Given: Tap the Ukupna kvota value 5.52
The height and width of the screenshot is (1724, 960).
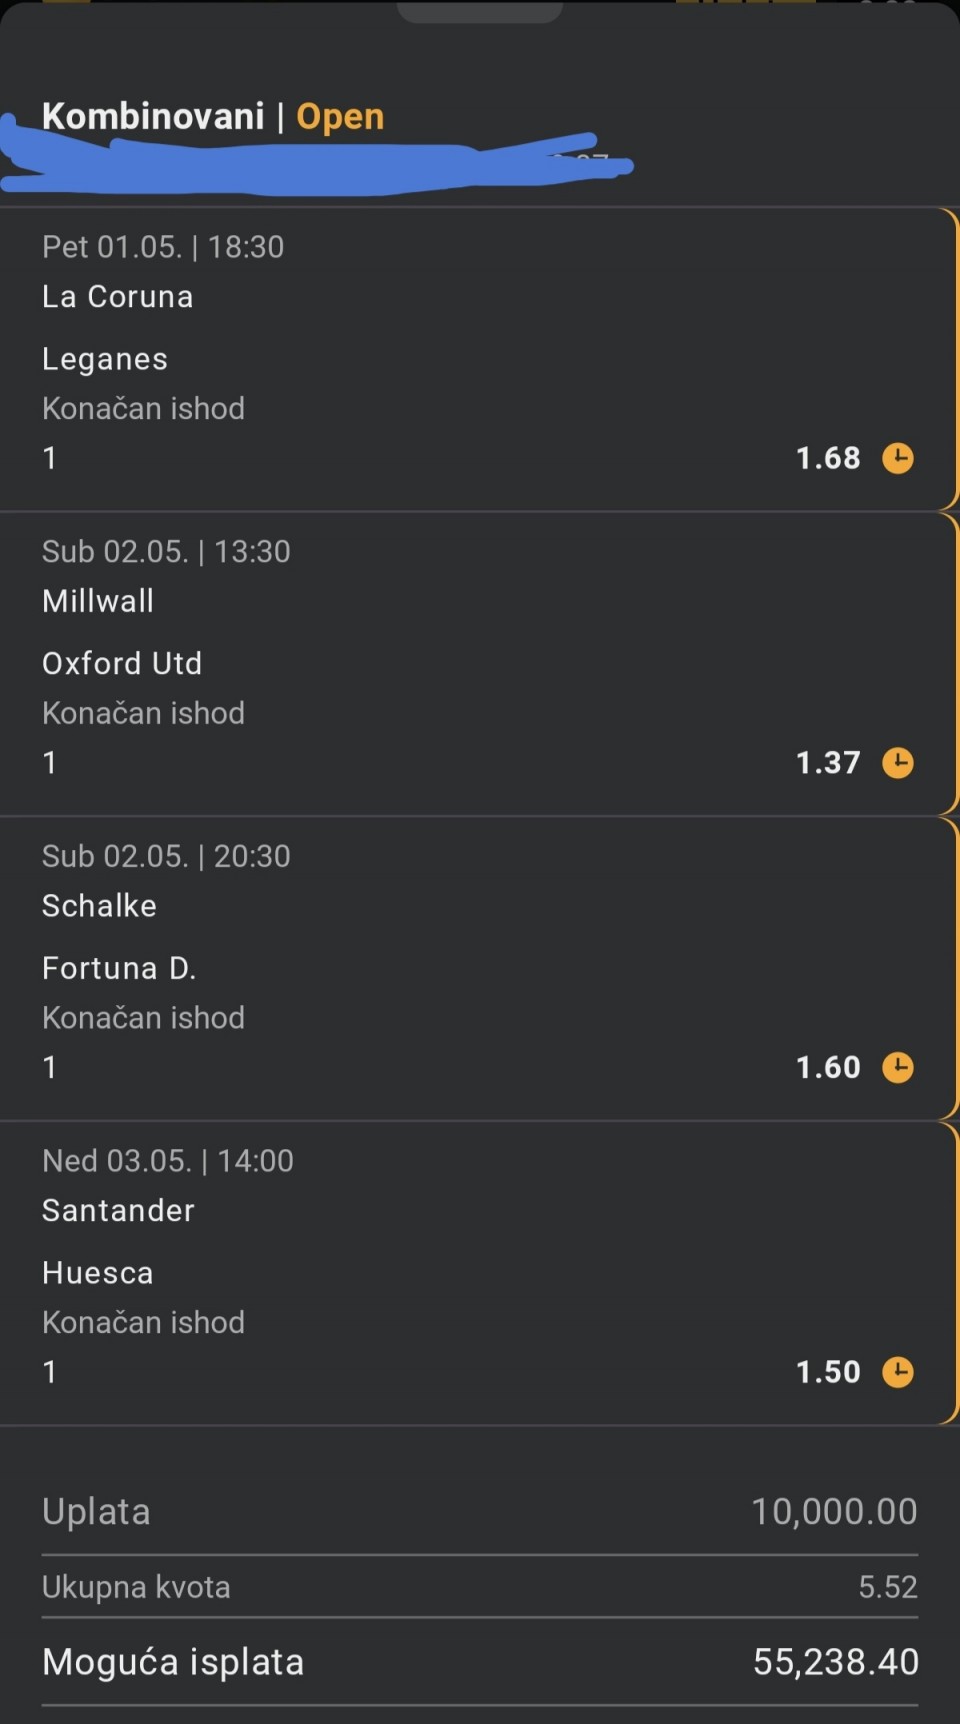Looking at the screenshot, I should coord(887,1587).
